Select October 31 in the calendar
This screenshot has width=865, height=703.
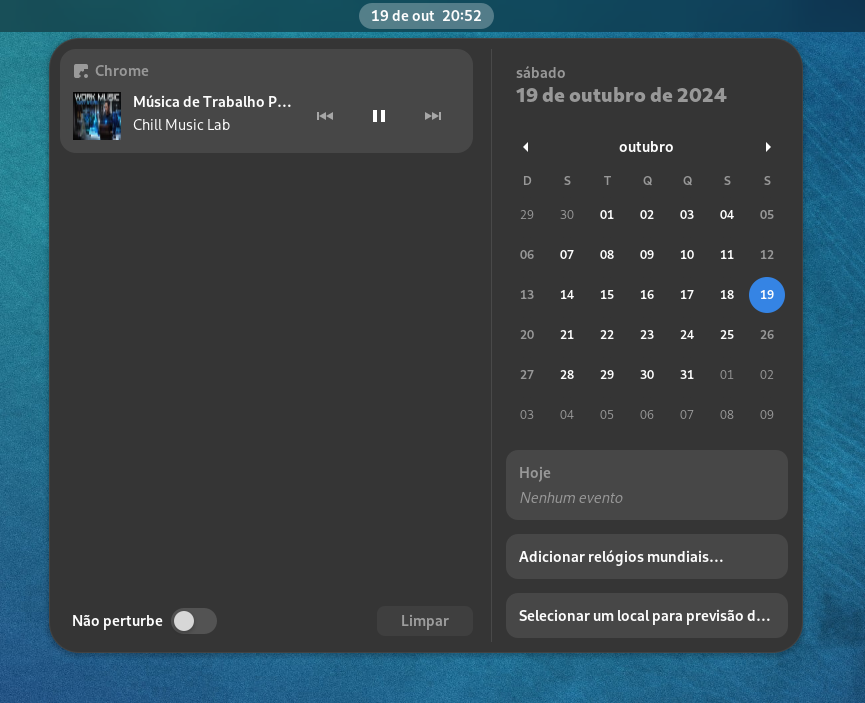(687, 375)
